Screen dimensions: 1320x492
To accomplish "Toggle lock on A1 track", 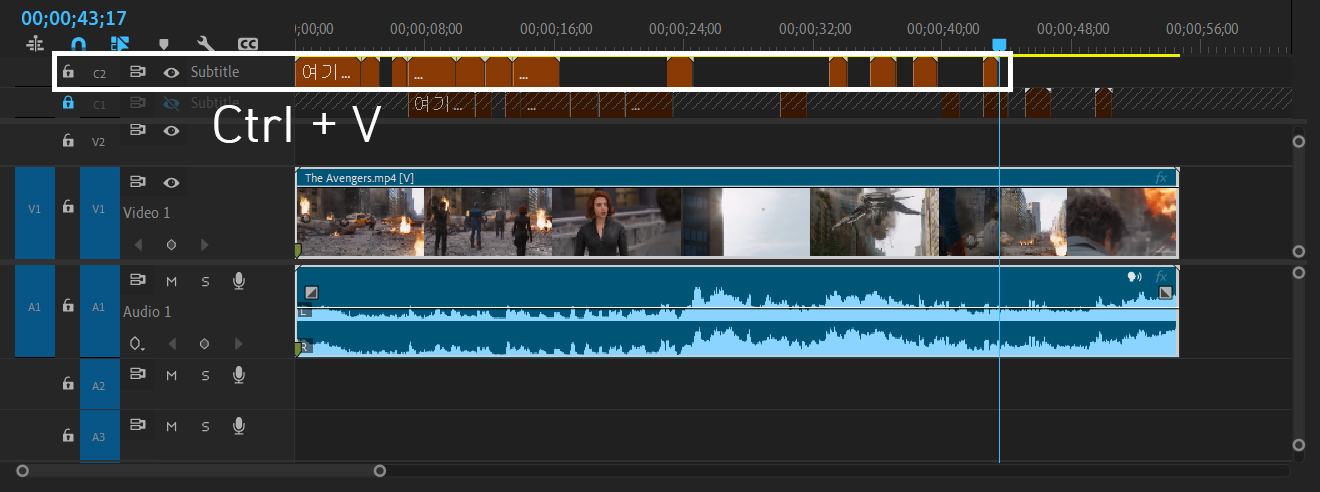I will coord(68,305).
